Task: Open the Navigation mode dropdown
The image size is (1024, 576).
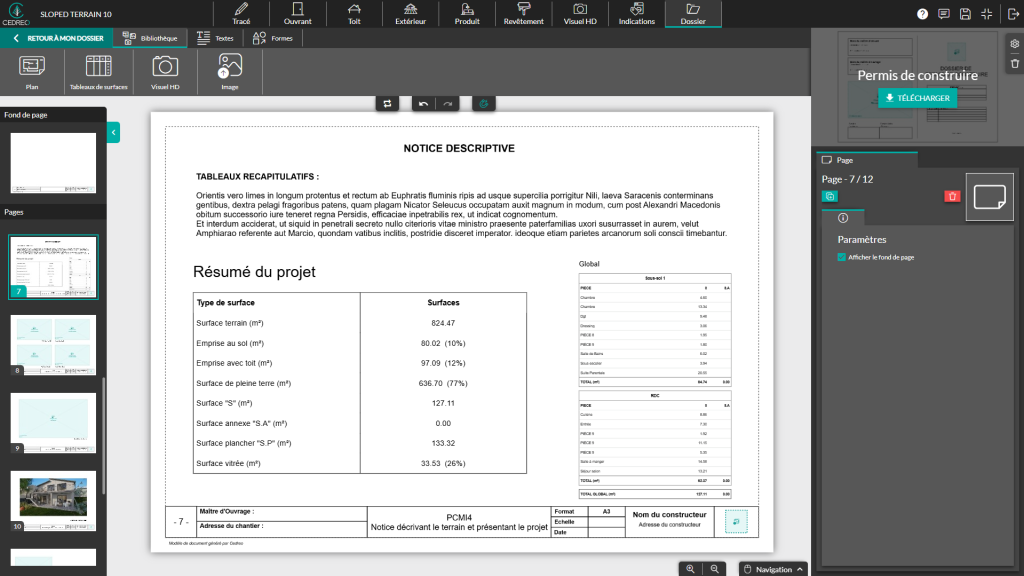Action: coord(772,568)
